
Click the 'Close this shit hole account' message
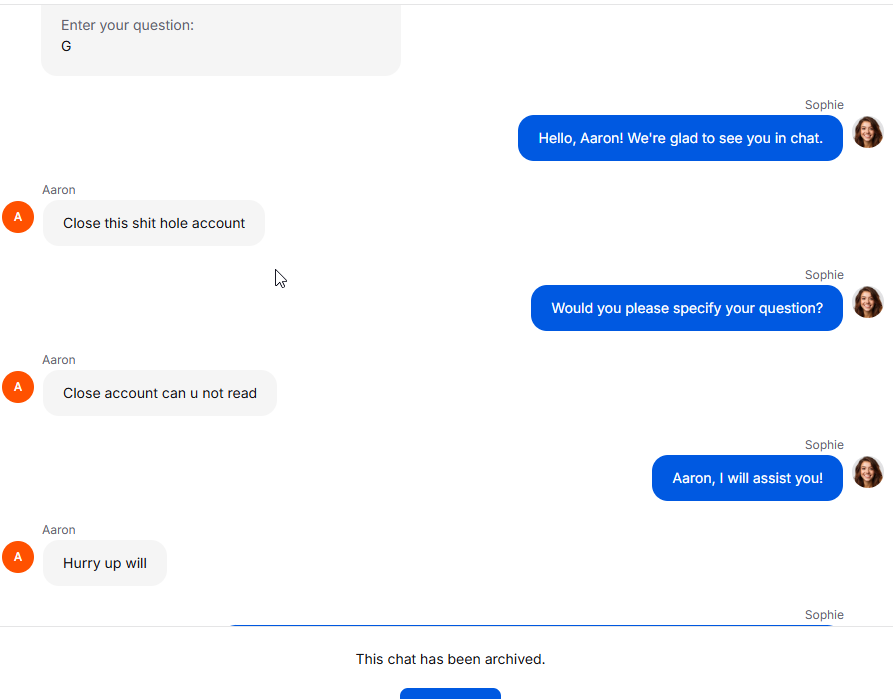[x=154, y=223]
